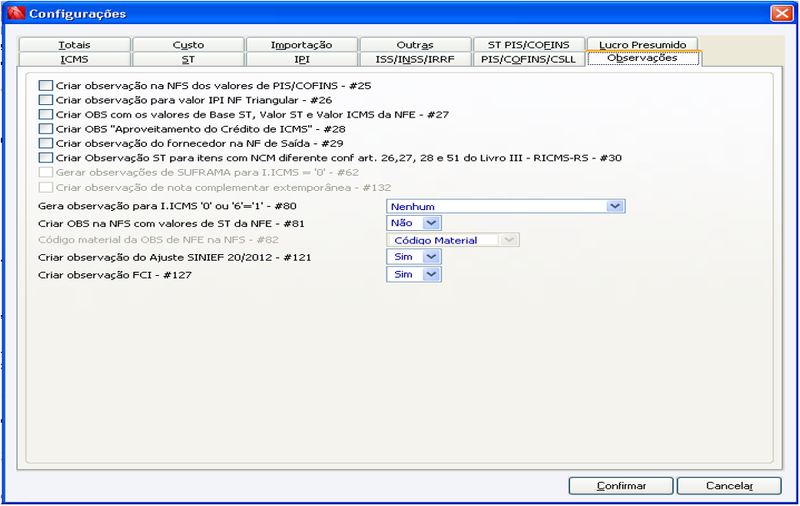Image resolution: width=800 pixels, height=506 pixels.
Task: Close the Configurações window
Action: [782, 13]
